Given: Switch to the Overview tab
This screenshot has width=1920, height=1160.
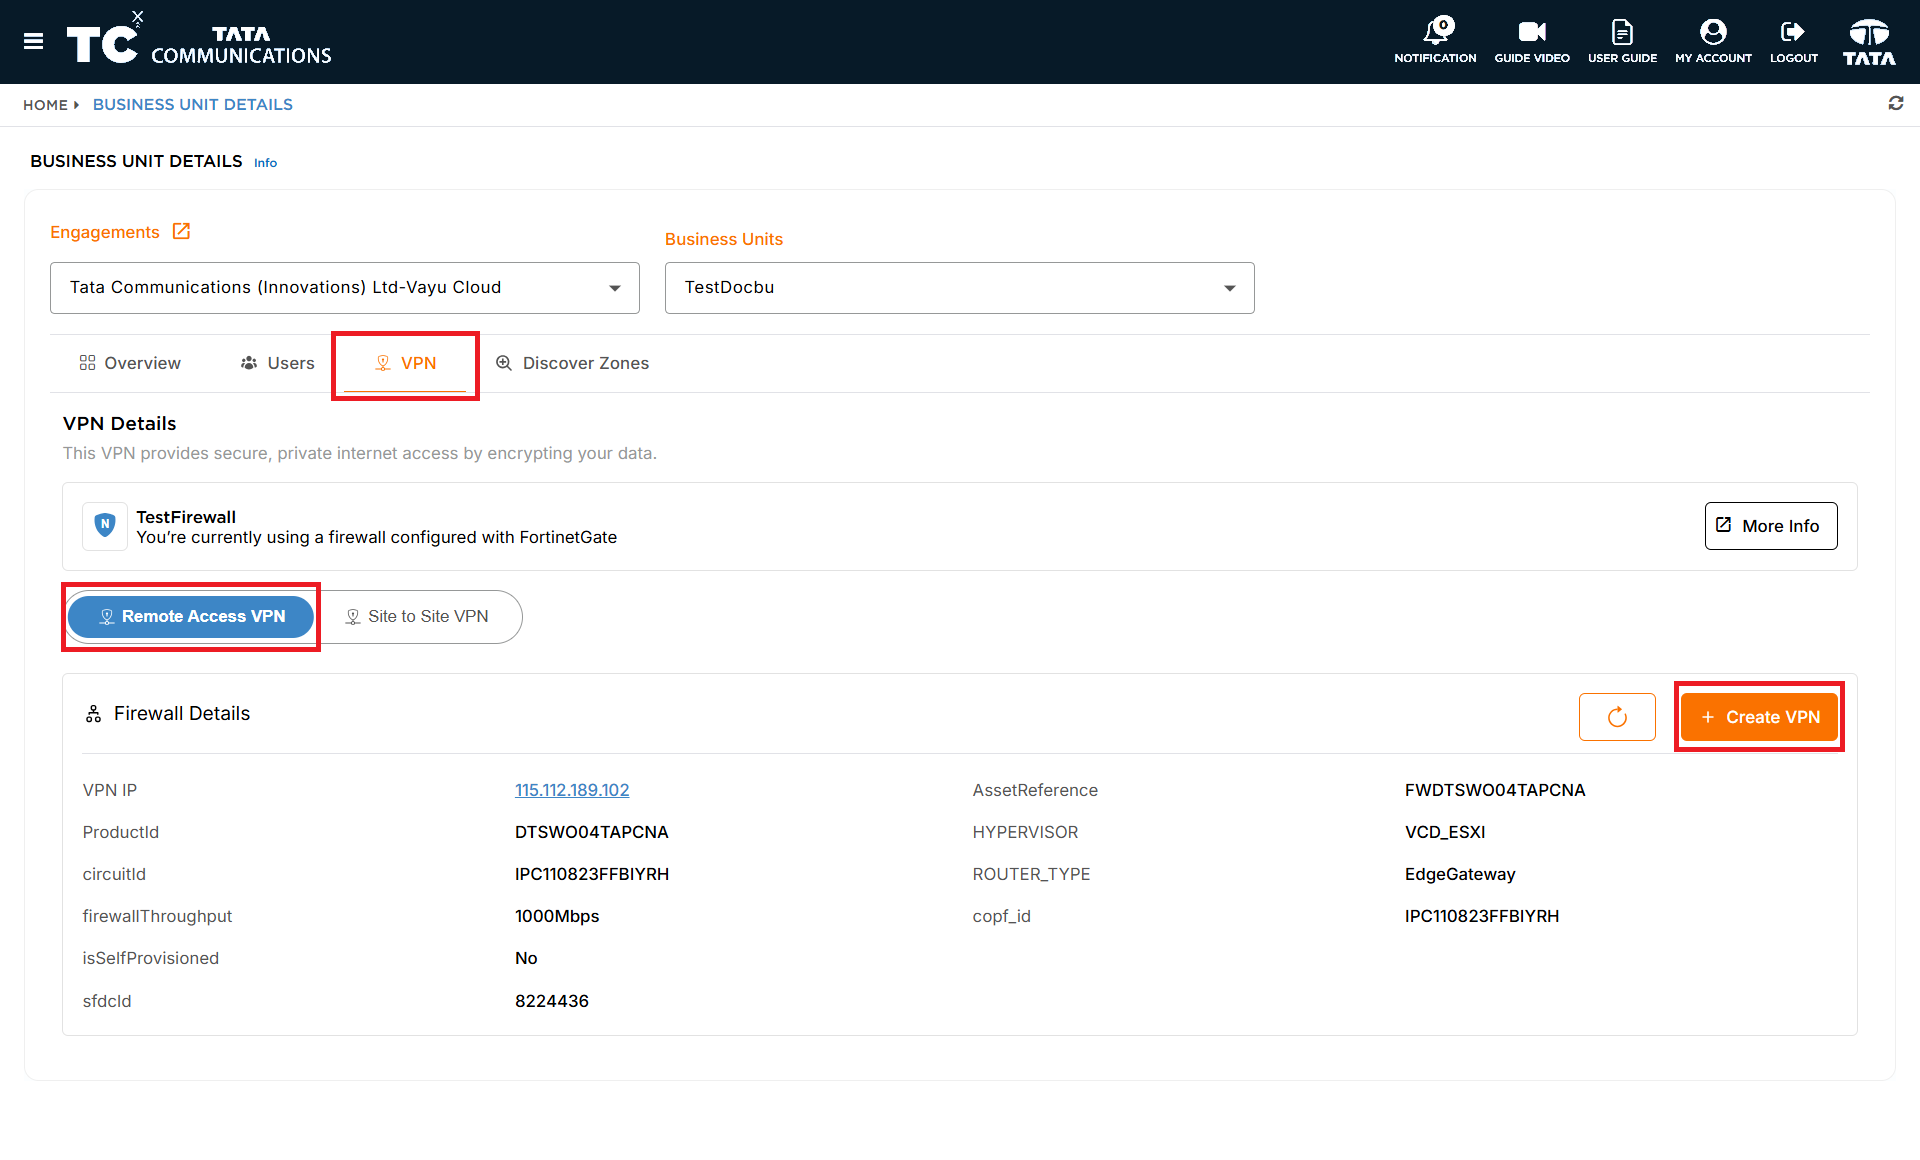Looking at the screenshot, I should coord(130,363).
